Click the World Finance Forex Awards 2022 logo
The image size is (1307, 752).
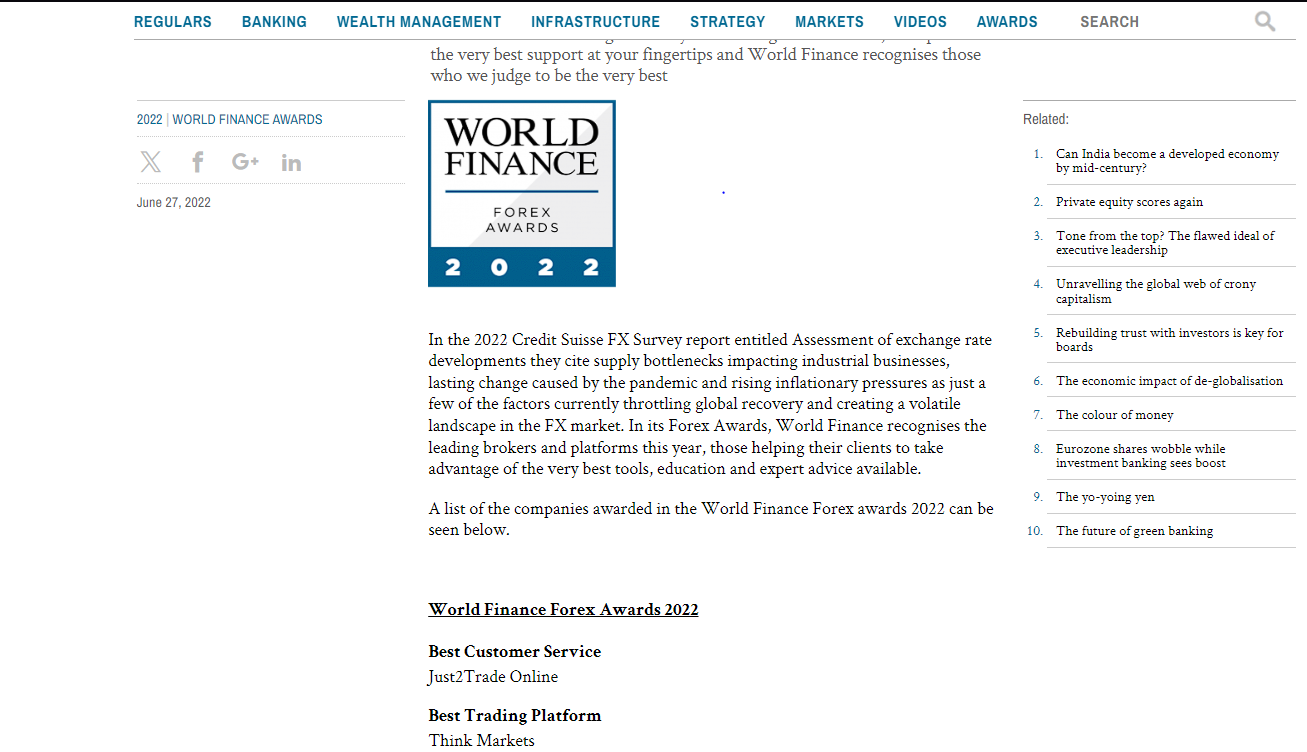click(x=522, y=194)
